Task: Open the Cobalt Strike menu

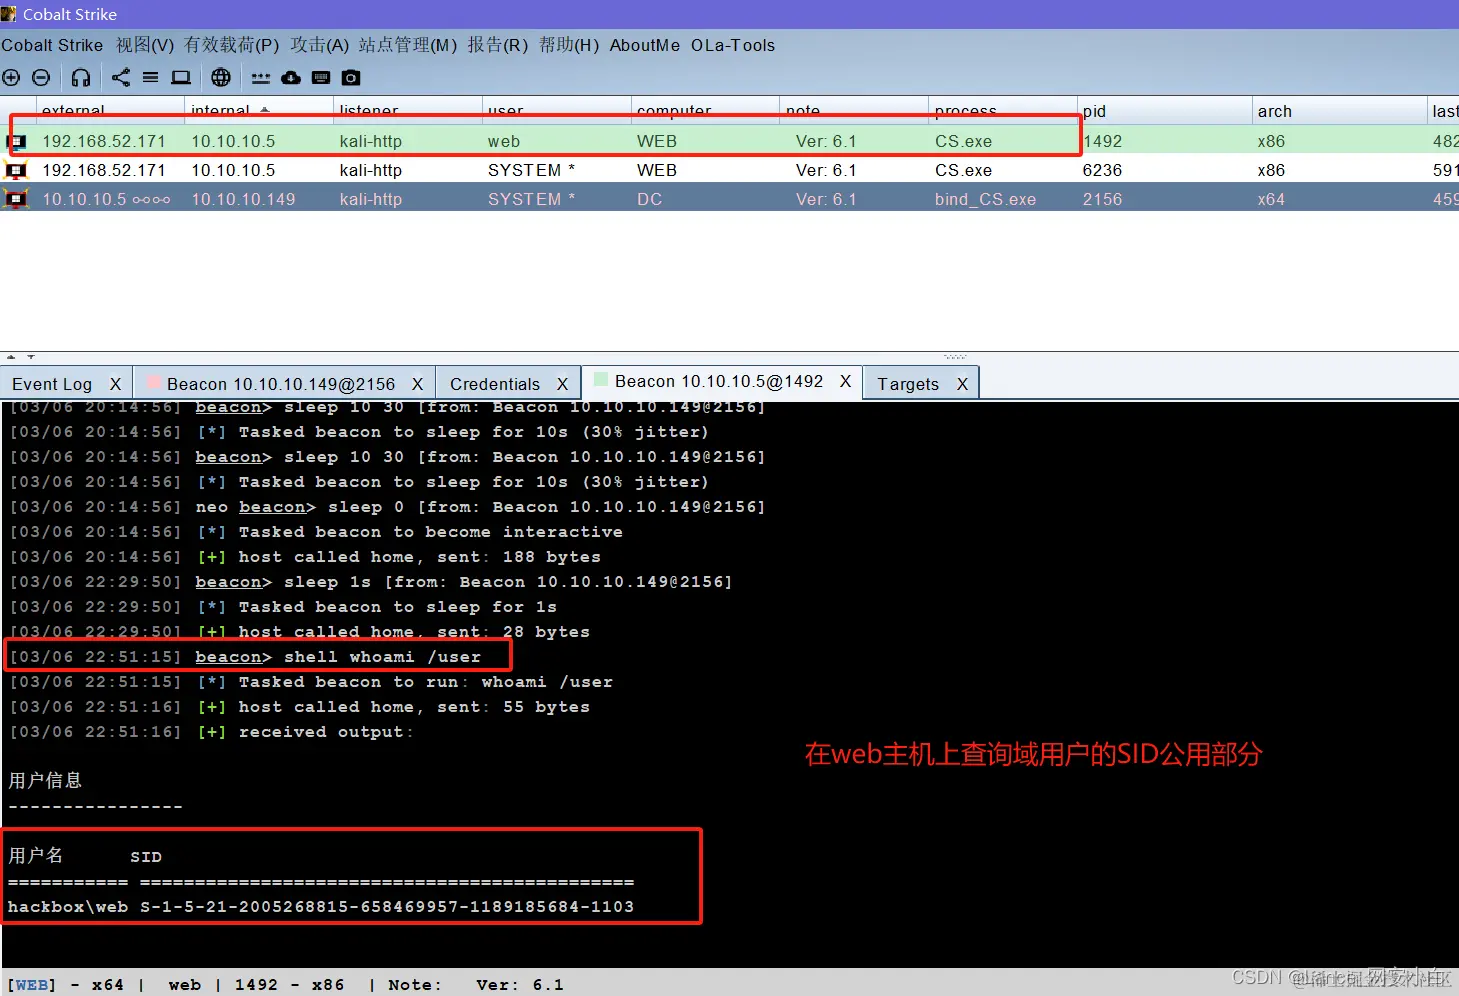Action: pos(52,45)
